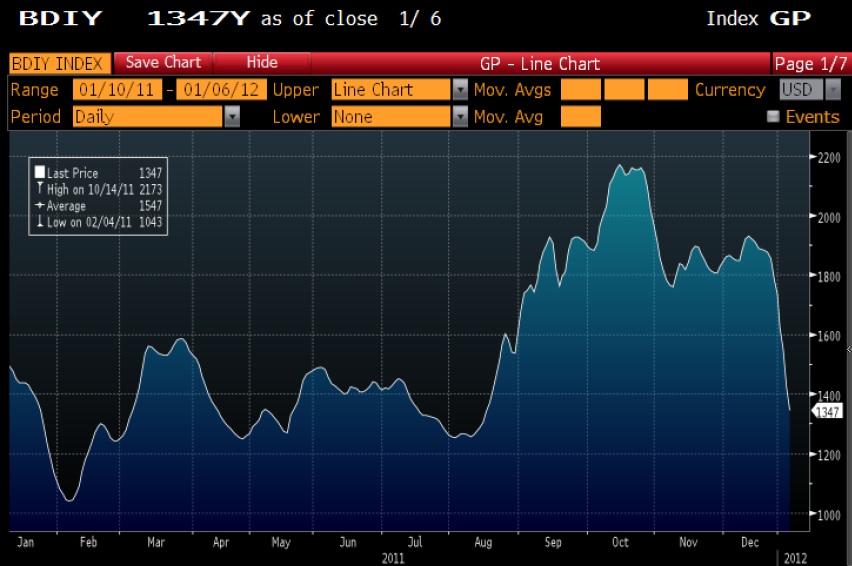Click lower Mov. Avg input box
This screenshot has width=852, height=566.
click(x=581, y=116)
